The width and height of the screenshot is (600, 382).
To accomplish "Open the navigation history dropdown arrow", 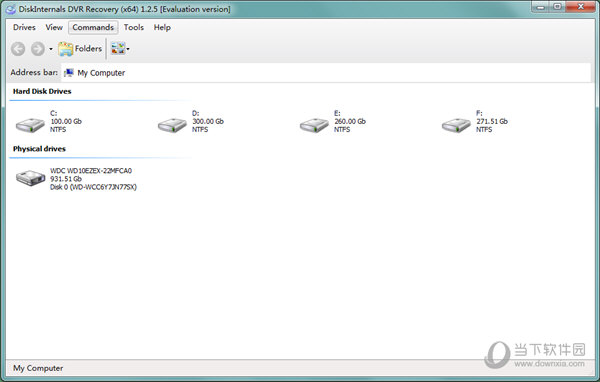I will 51,49.
